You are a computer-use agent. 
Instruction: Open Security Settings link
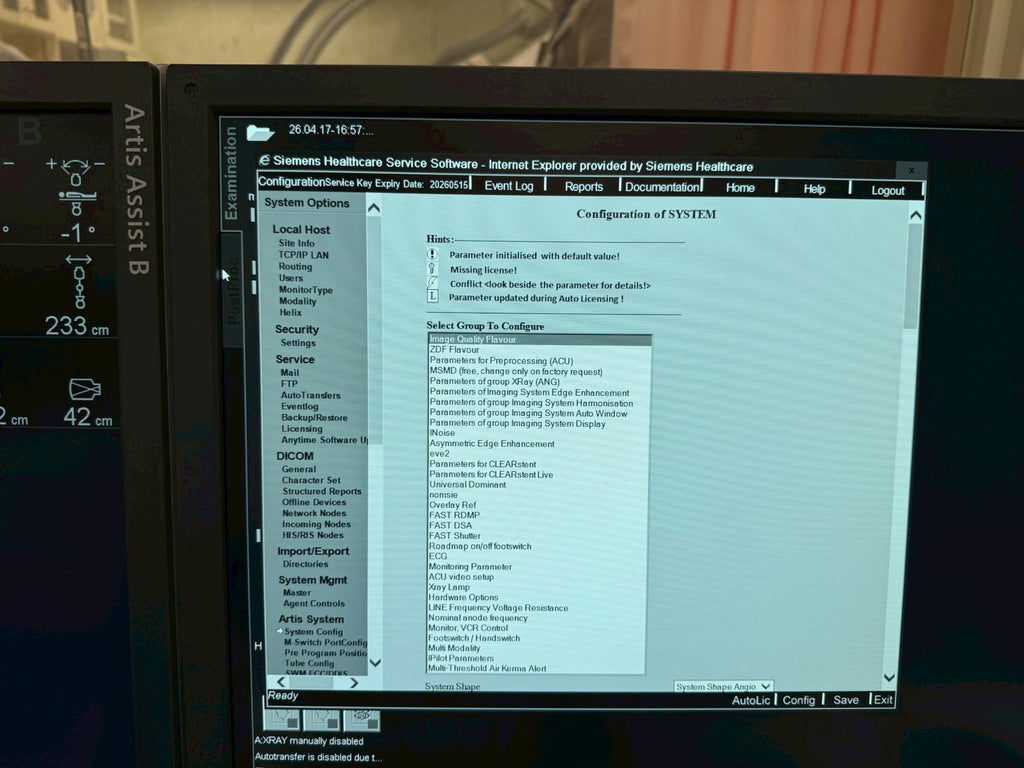point(298,343)
